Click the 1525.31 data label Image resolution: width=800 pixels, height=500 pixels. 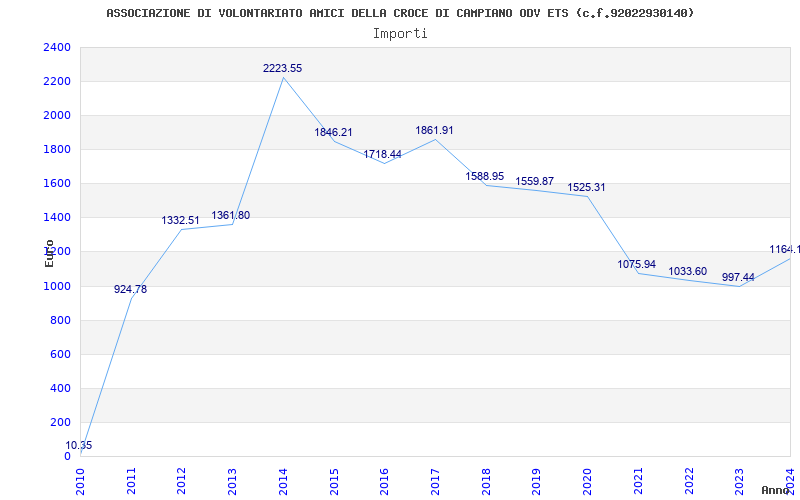point(586,187)
